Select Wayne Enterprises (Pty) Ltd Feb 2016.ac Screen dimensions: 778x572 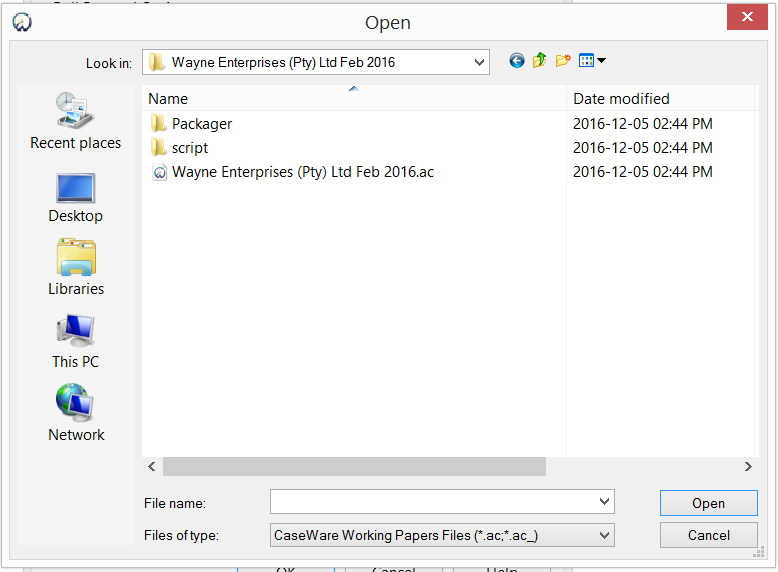(x=303, y=172)
